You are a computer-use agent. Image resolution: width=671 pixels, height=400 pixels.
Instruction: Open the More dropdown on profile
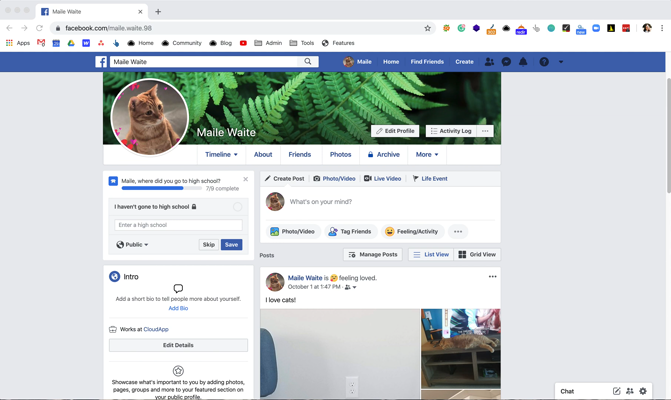click(x=427, y=155)
